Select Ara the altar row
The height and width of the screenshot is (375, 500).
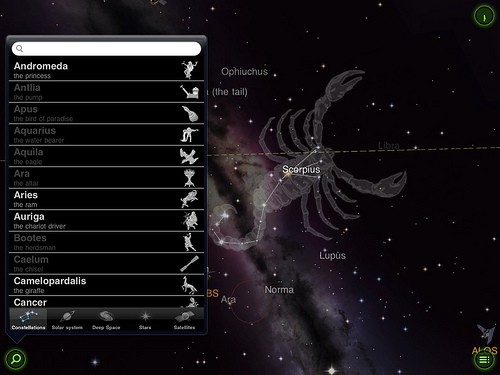(x=106, y=178)
